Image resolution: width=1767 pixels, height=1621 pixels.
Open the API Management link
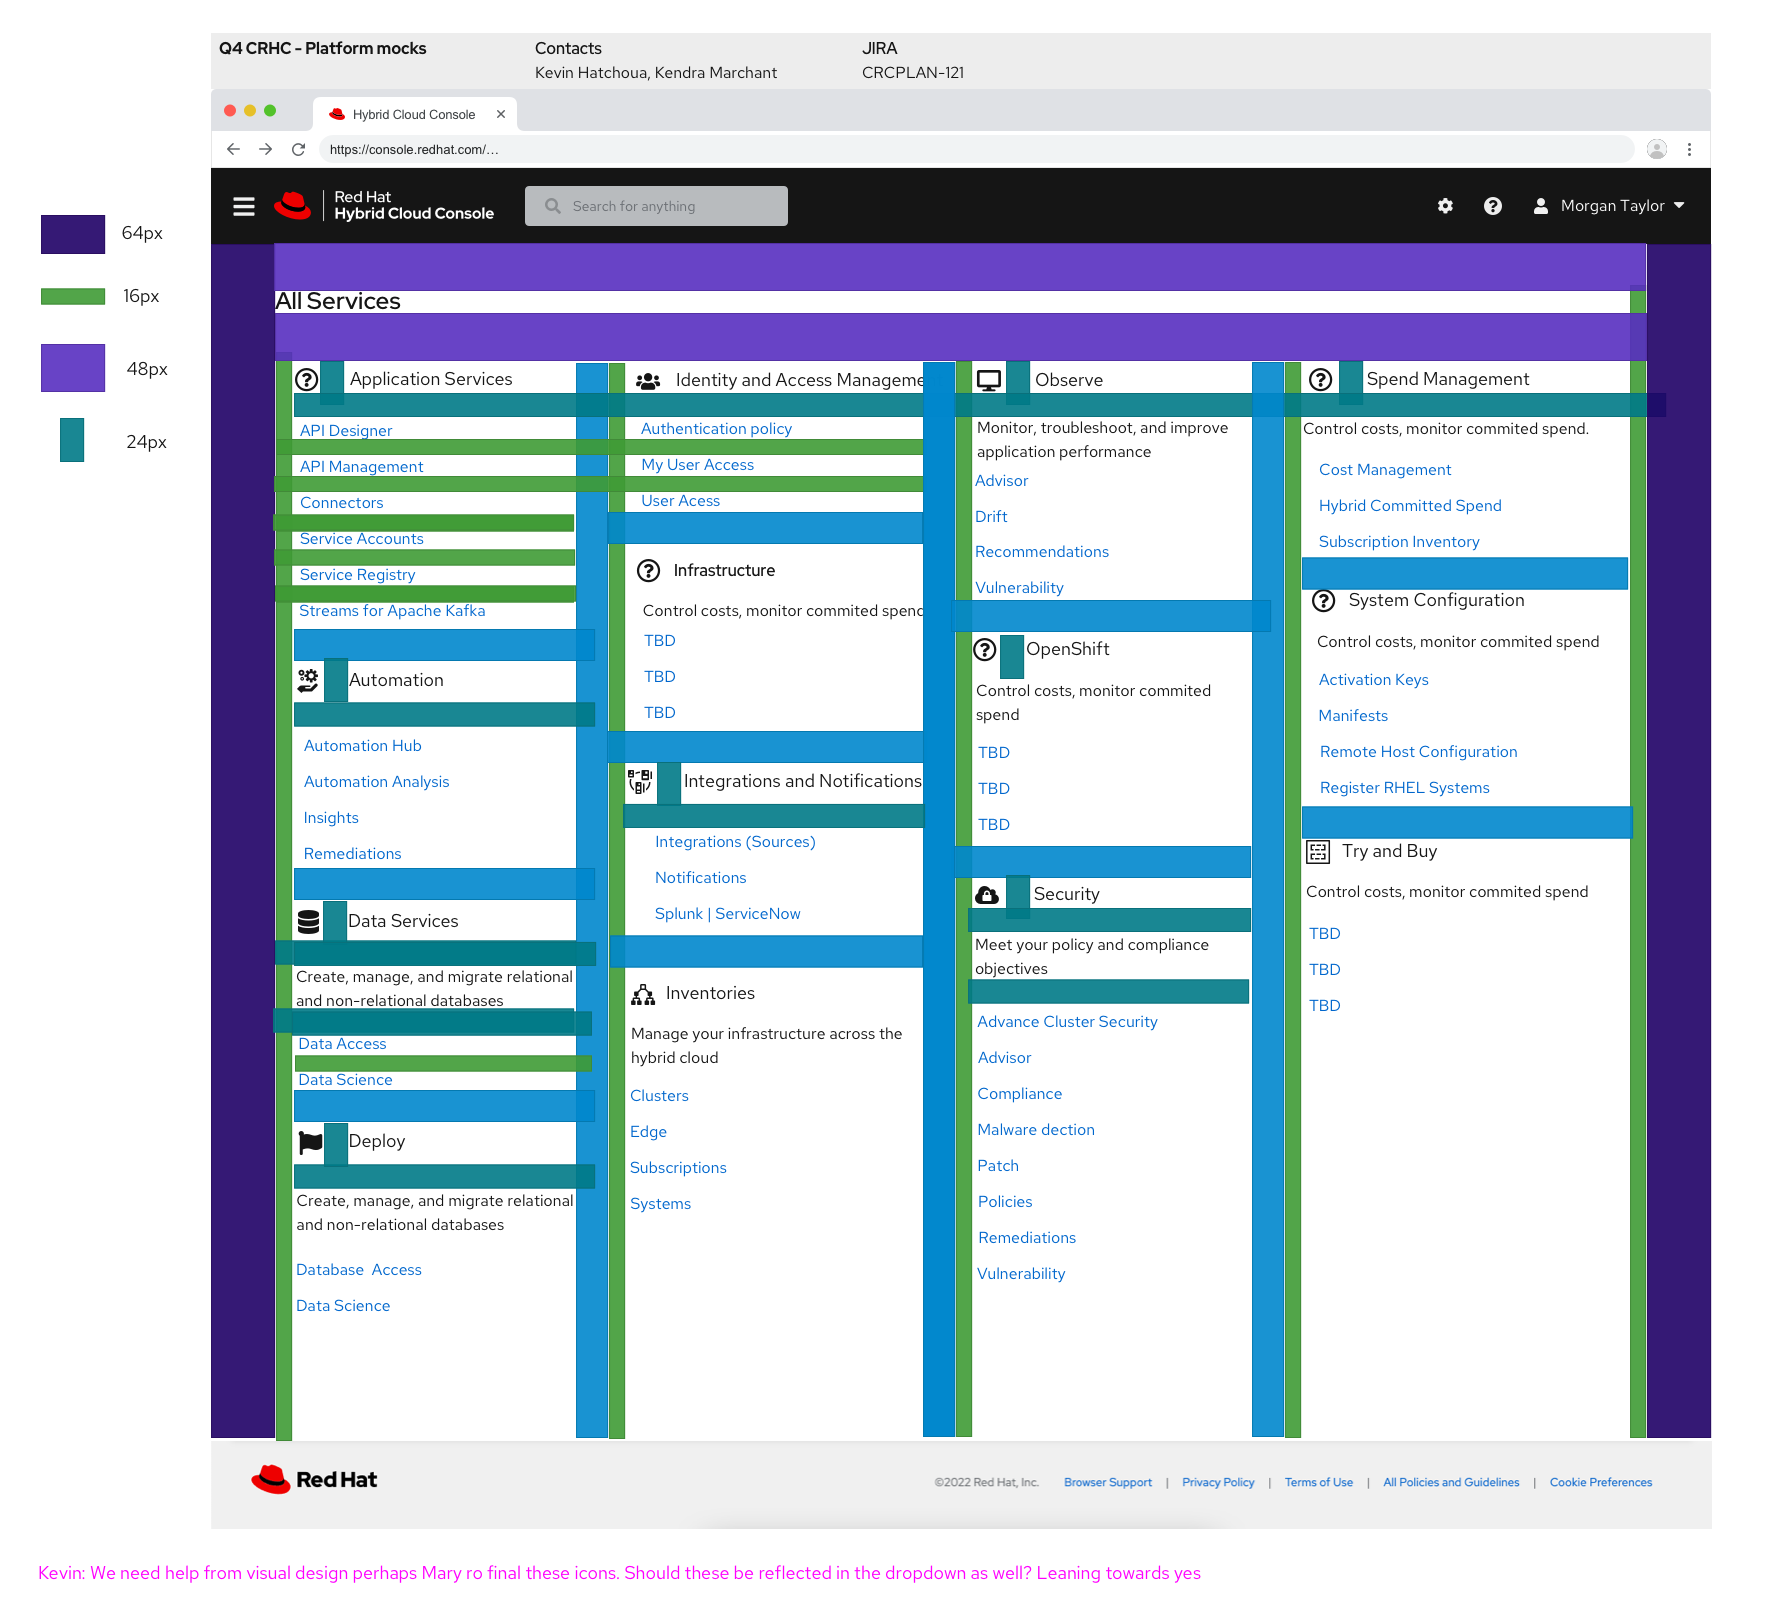[x=362, y=466]
